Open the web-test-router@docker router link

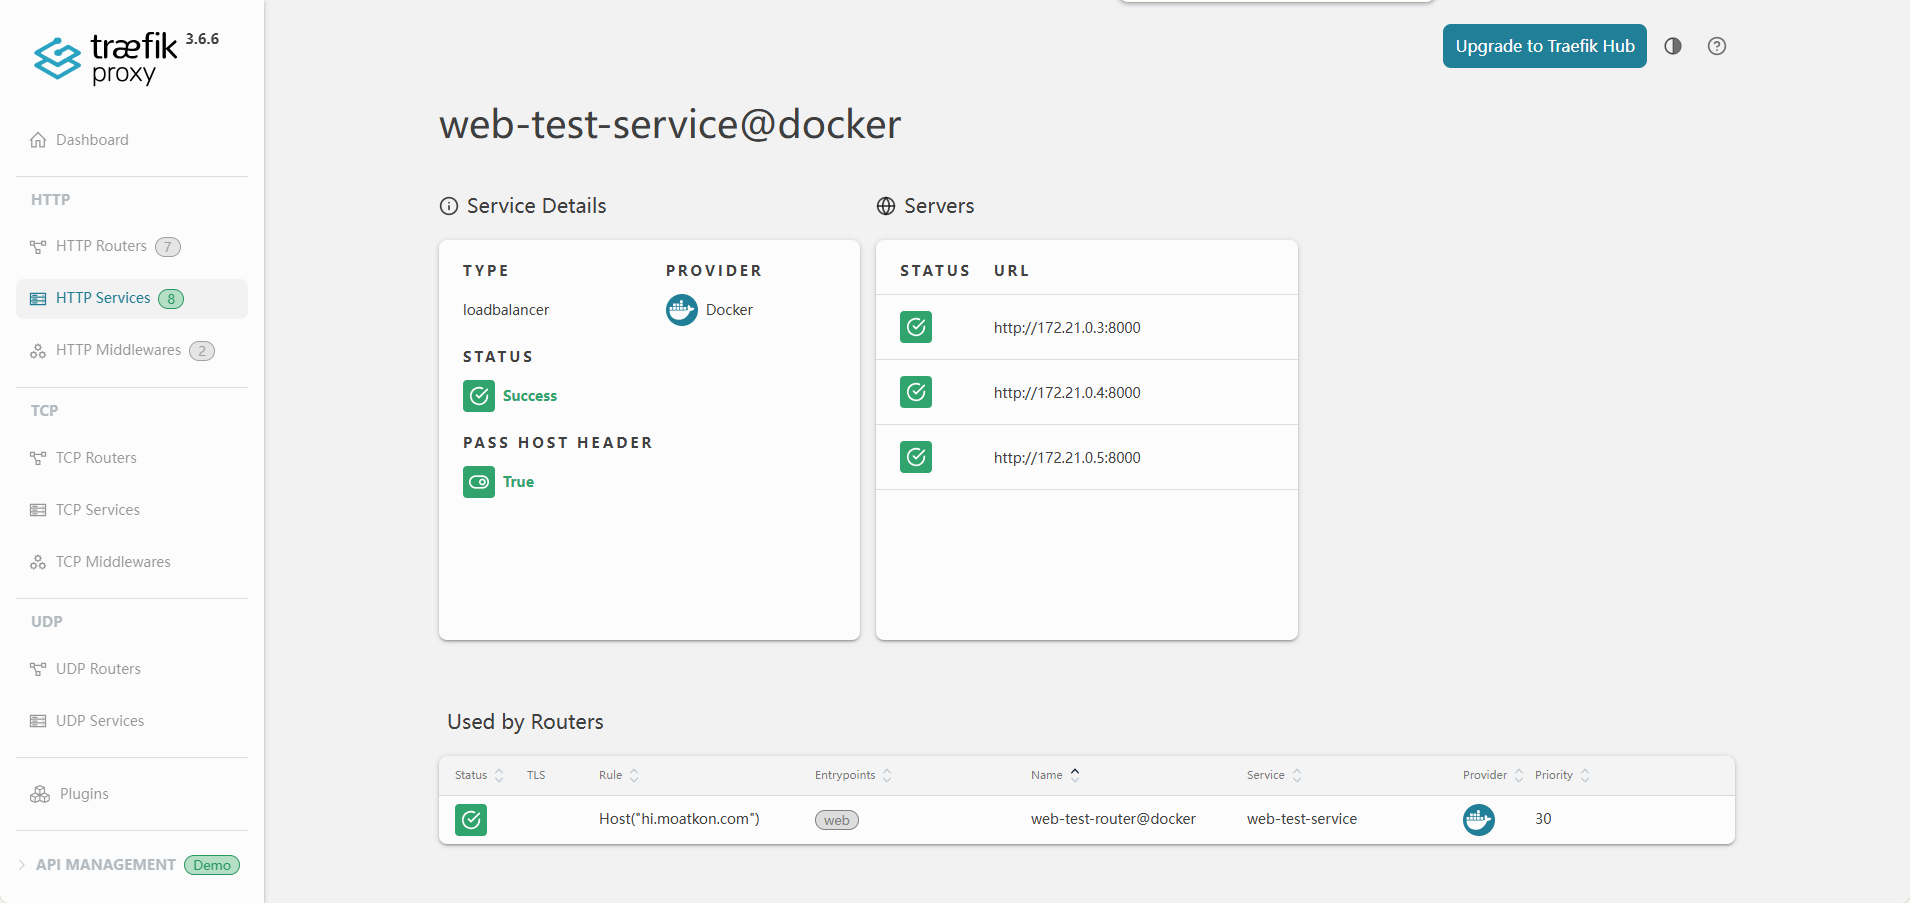coord(1113,819)
